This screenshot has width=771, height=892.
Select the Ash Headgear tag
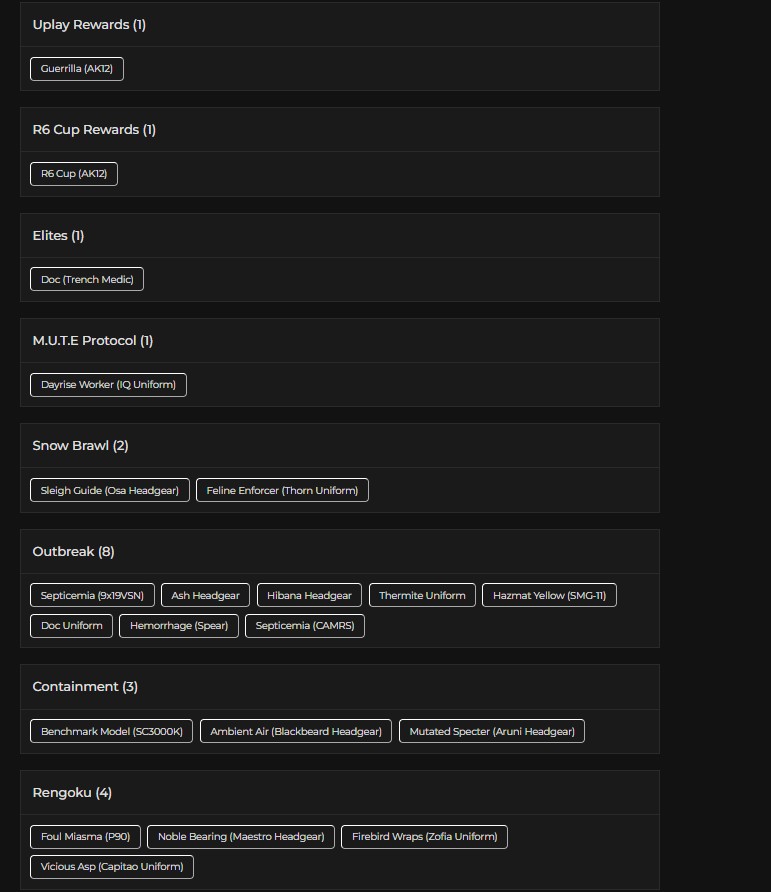click(x=205, y=596)
